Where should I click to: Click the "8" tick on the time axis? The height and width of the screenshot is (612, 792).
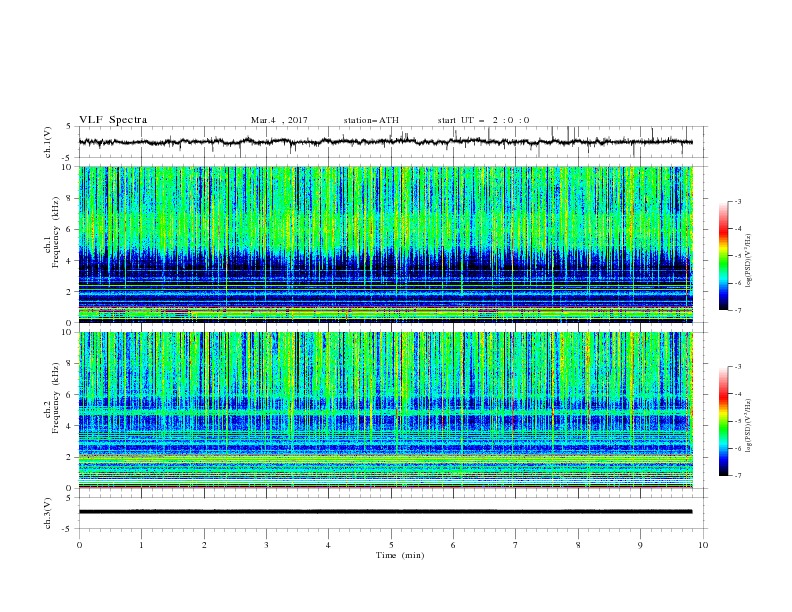pyautogui.click(x=578, y=545)
